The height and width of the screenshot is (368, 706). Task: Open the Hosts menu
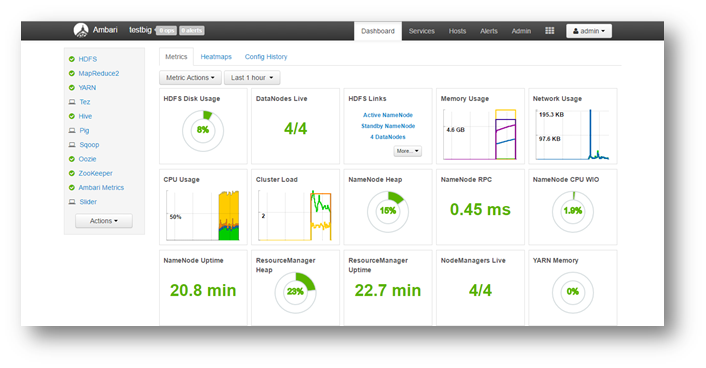click(457, 31)
